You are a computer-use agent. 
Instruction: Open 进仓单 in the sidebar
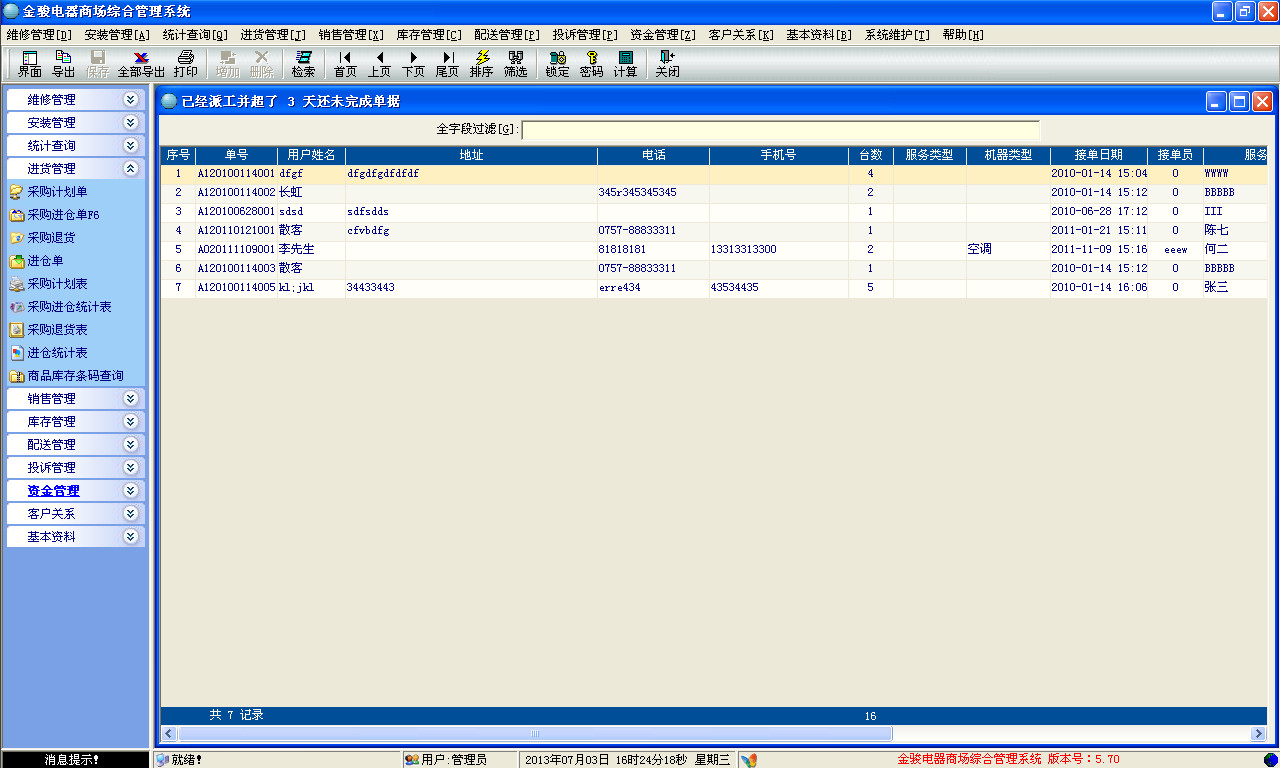pyautogui.click(x=36, y=261)
